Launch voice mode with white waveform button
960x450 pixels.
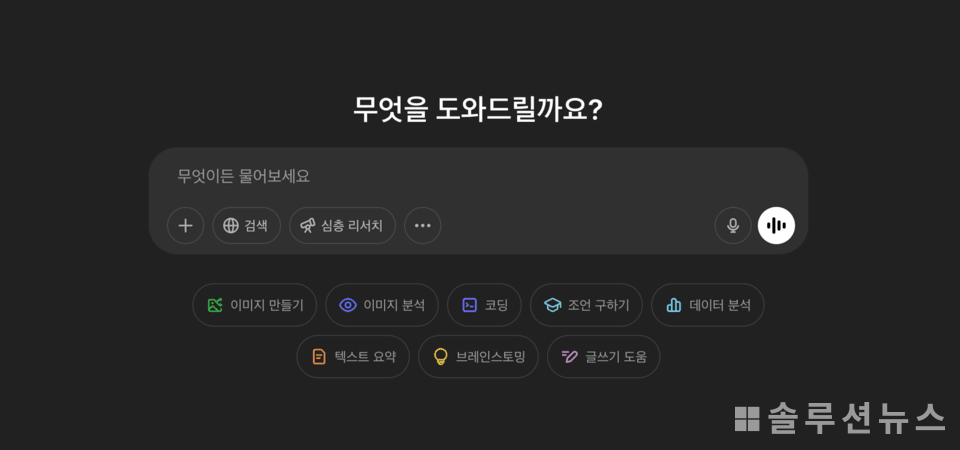776,225
